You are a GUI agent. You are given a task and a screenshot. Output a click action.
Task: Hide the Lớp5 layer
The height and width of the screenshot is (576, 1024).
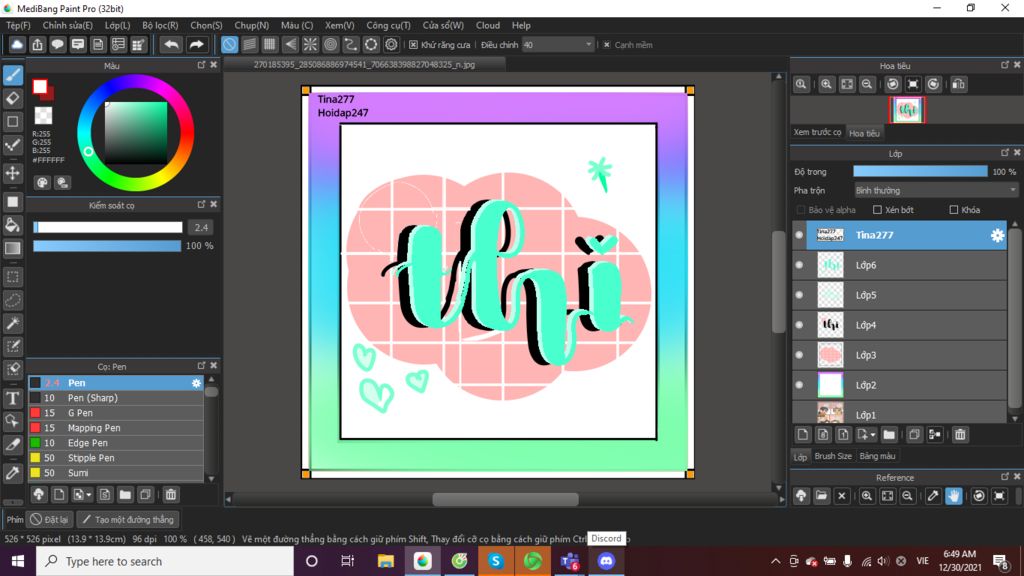[x=799, y=295]
